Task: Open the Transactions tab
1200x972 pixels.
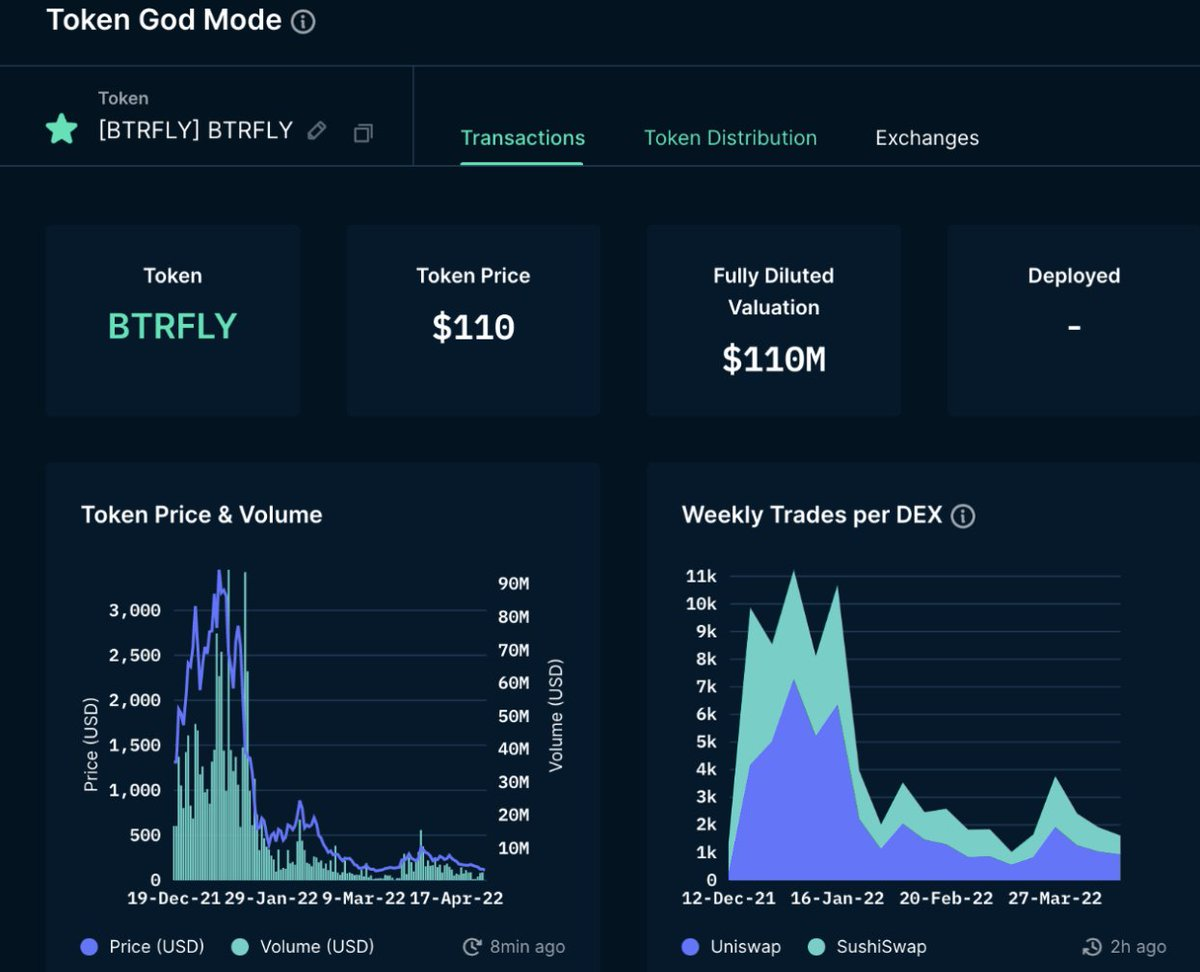Action: 522,138
